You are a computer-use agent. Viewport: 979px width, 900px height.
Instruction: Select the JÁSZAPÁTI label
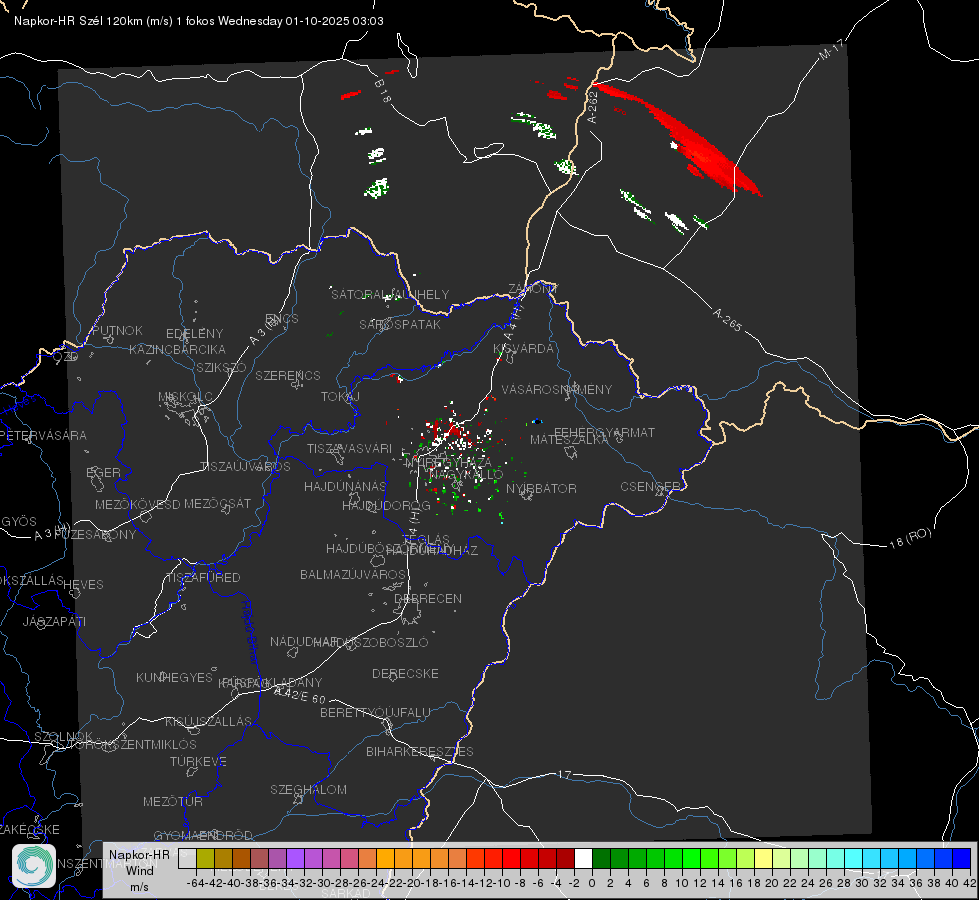point(54,622)
